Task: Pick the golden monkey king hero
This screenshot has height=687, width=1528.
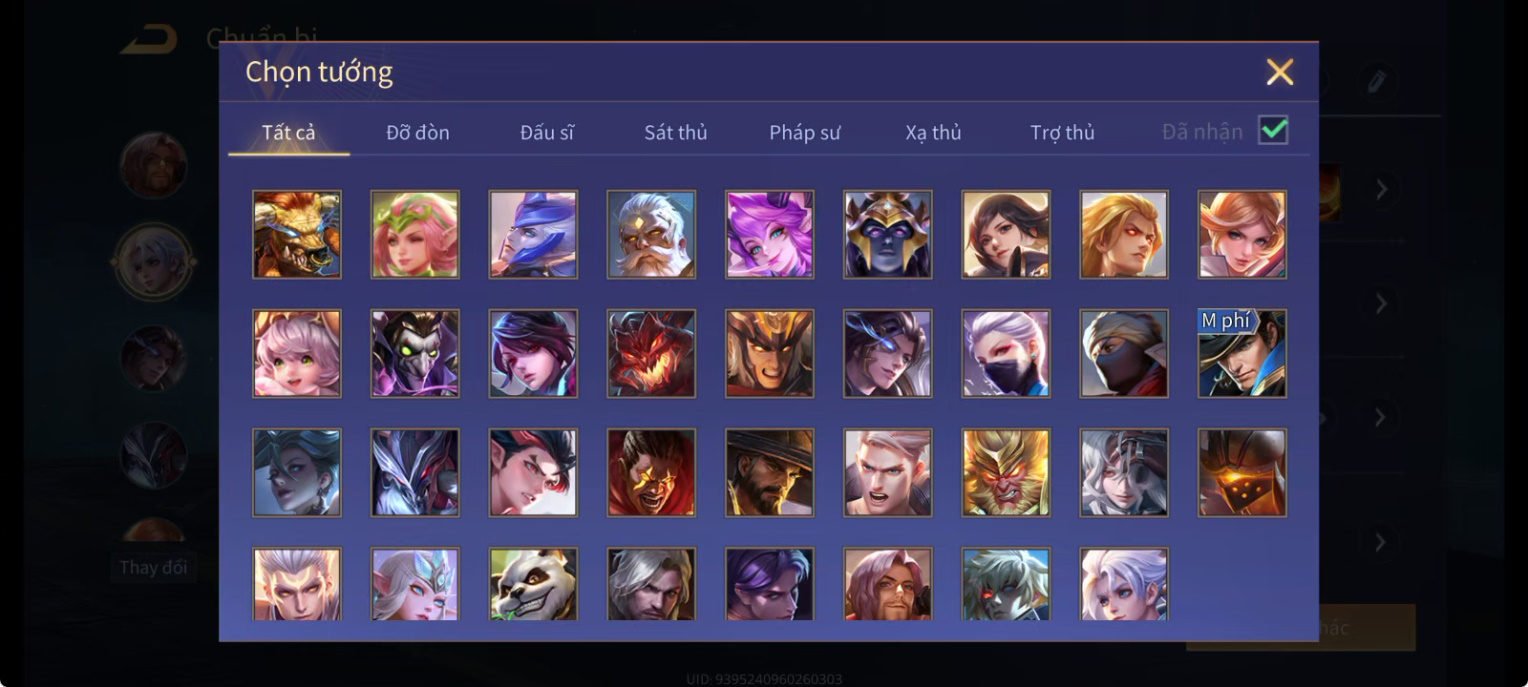Action: pyautogui.click(x=1006, y=472)
